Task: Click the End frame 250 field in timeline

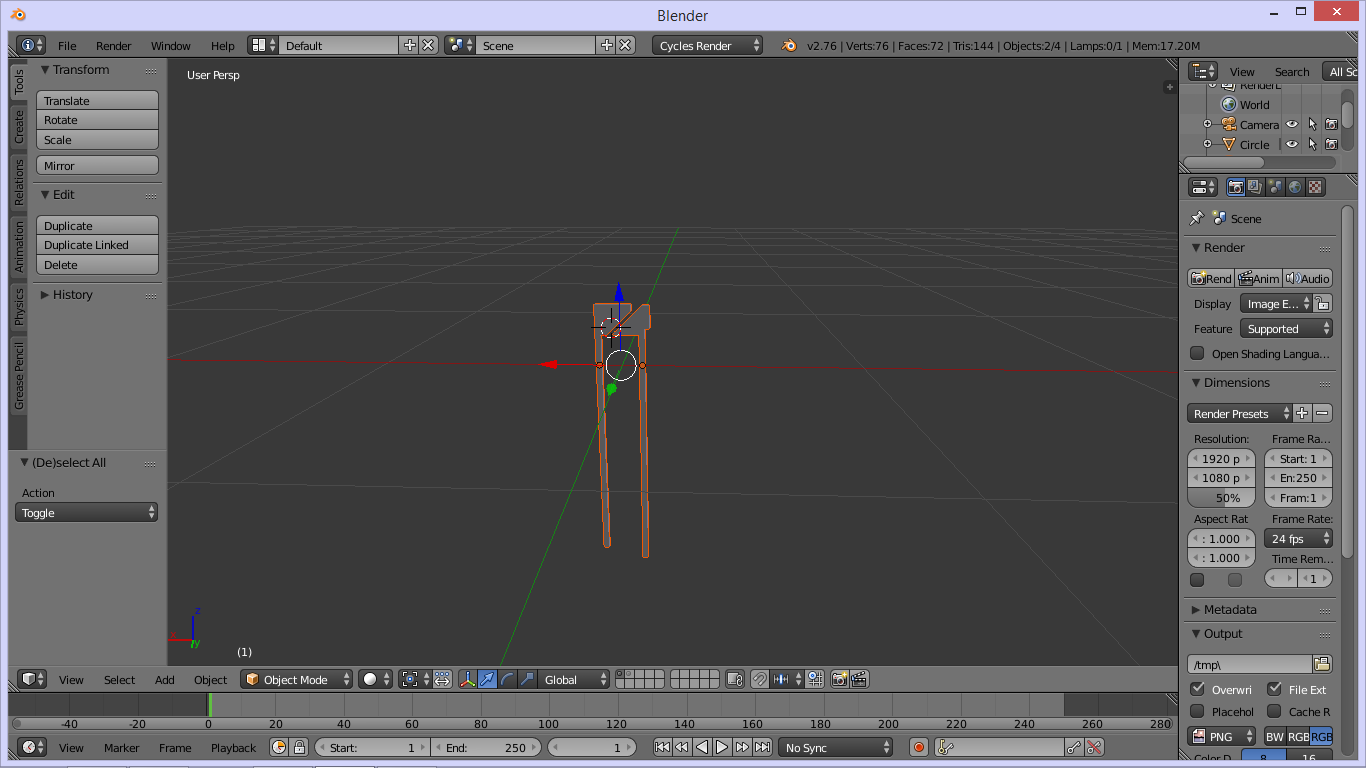Action: (x=487, y=747)
